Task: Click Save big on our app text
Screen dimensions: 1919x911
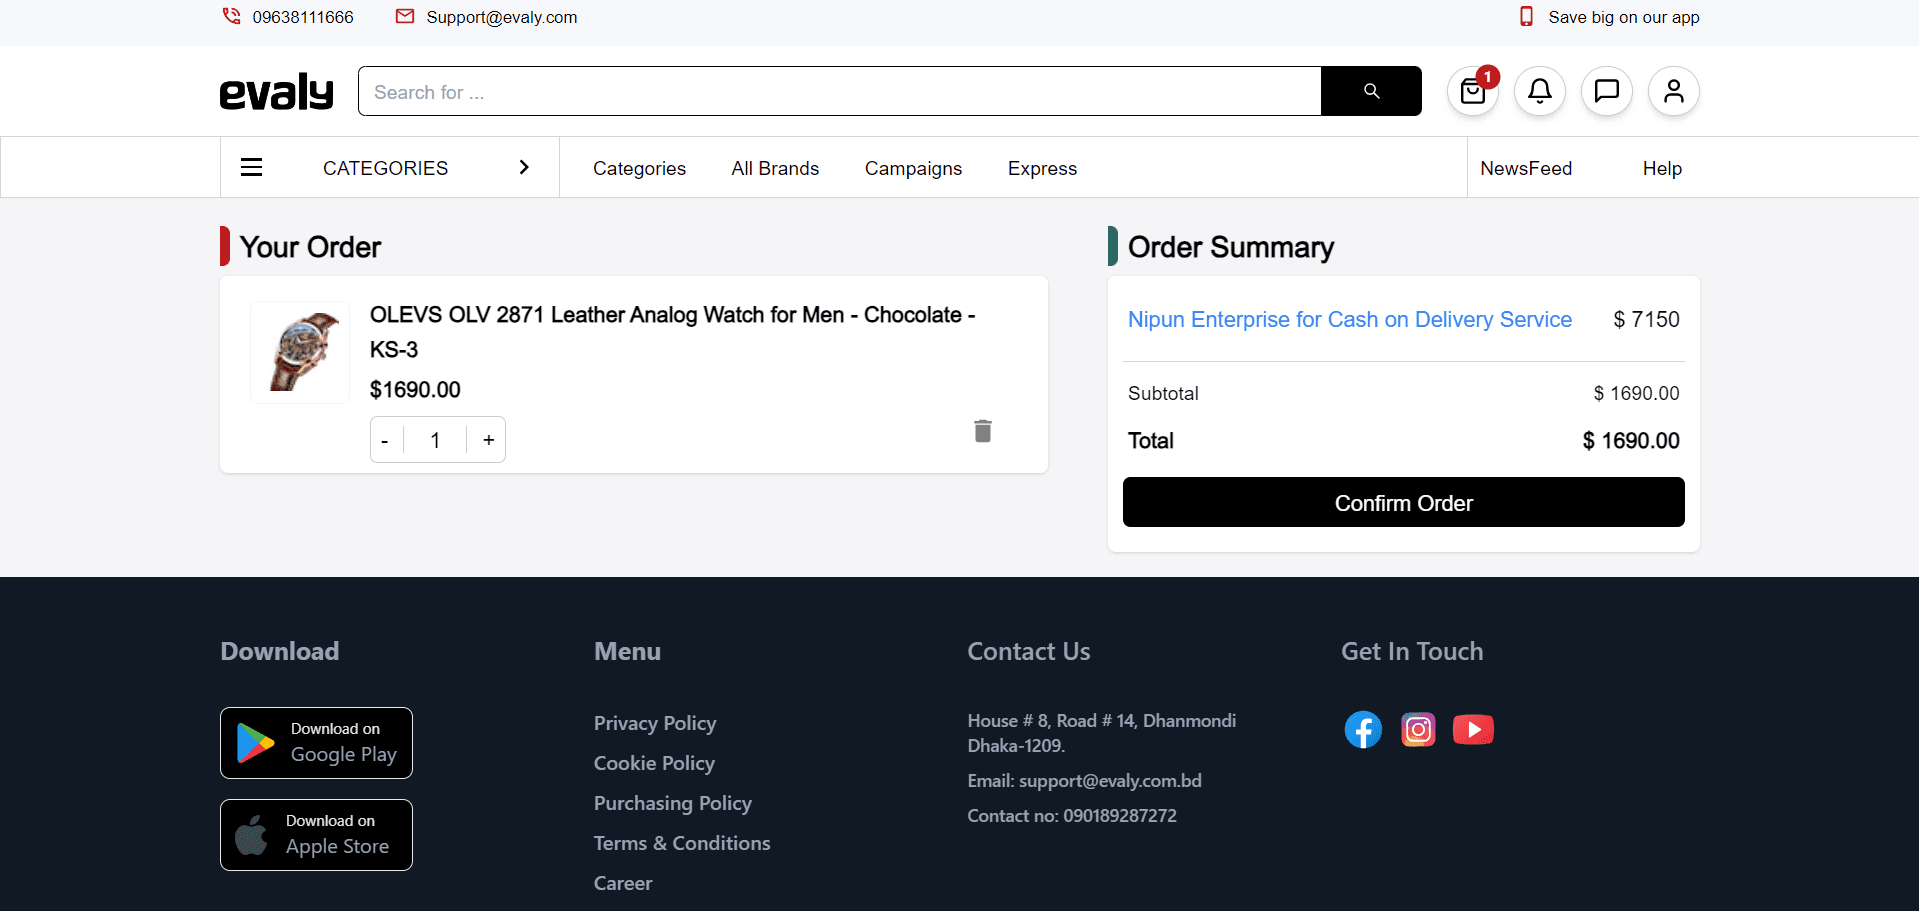Action: pyautogui.click(x=1624, y=17)
